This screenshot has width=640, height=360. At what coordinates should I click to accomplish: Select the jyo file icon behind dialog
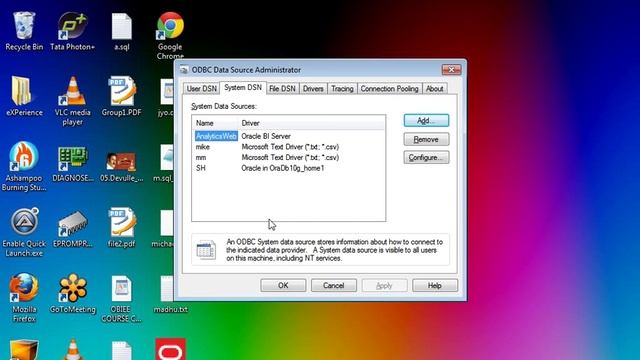point(167,97)
